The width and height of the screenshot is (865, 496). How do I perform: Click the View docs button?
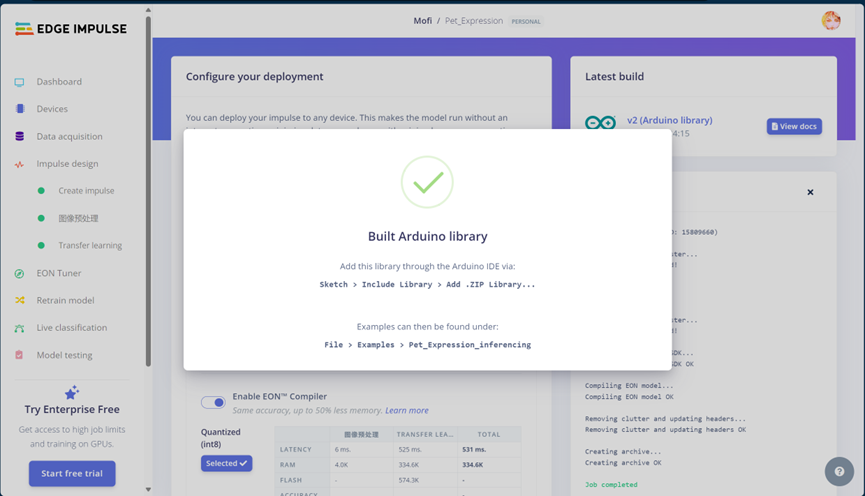coord(794,126)
